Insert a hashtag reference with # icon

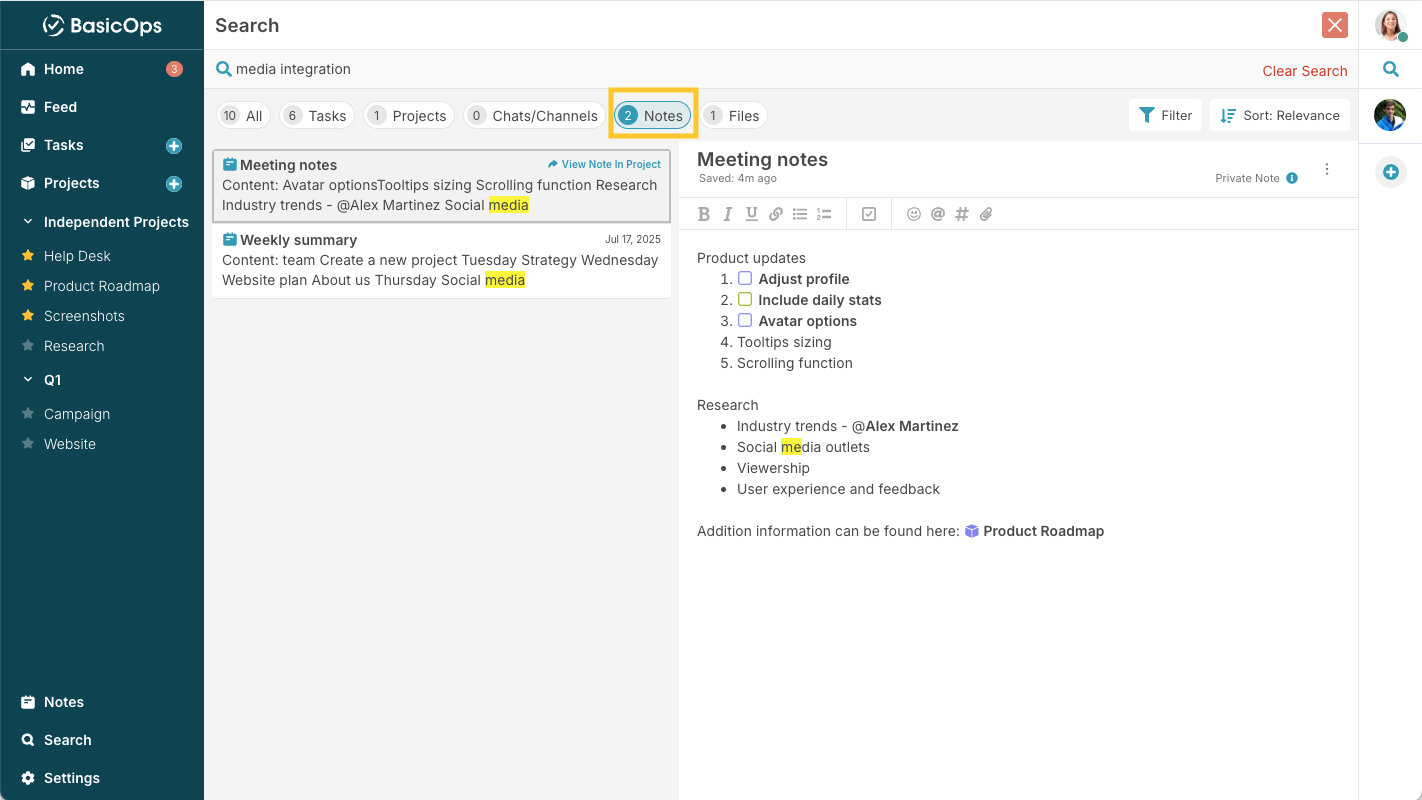(962, 214)
